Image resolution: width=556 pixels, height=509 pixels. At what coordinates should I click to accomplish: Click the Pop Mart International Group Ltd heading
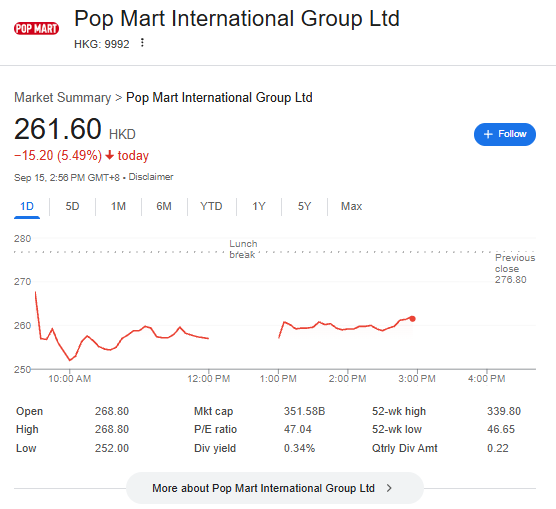(237, 18)
